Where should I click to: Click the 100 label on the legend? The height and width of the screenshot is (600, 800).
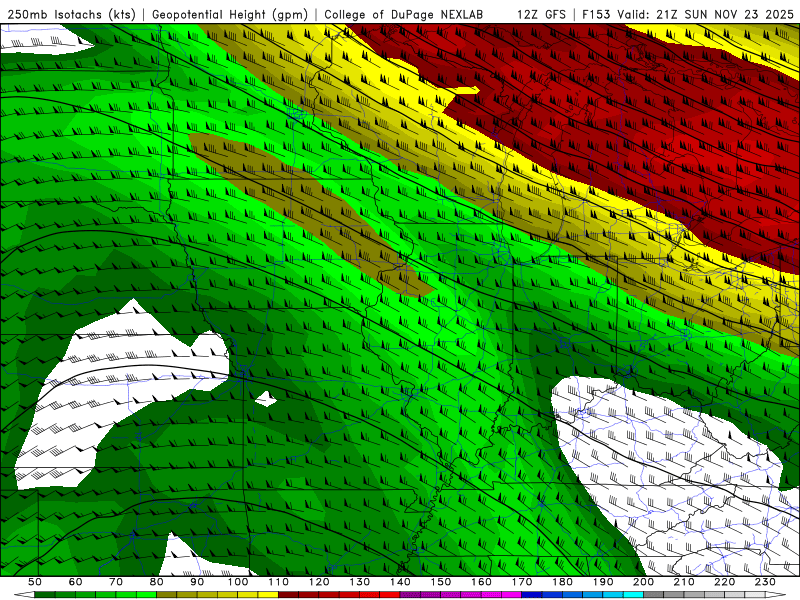pyautogui.click(x=238, y=582)
